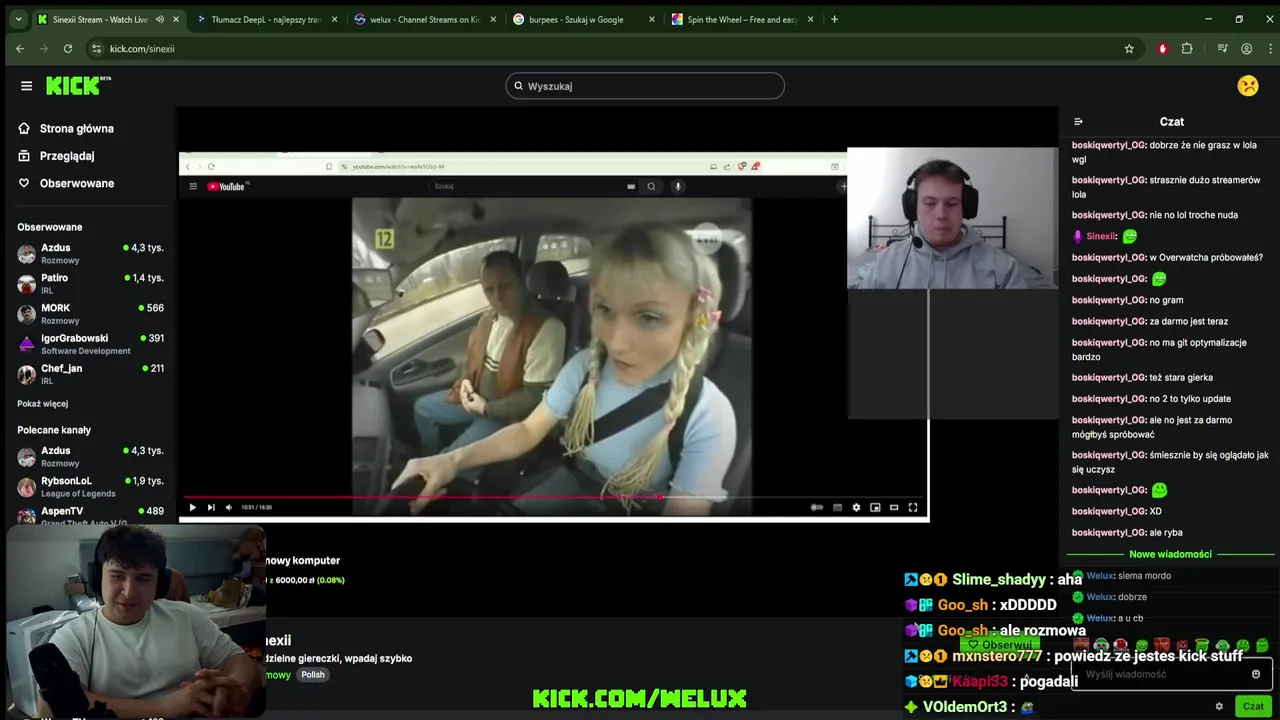Image resolution: width=1280 pixels, height=720 pixels.
Task: Click the Kick logo
Action: click(78, 86)
